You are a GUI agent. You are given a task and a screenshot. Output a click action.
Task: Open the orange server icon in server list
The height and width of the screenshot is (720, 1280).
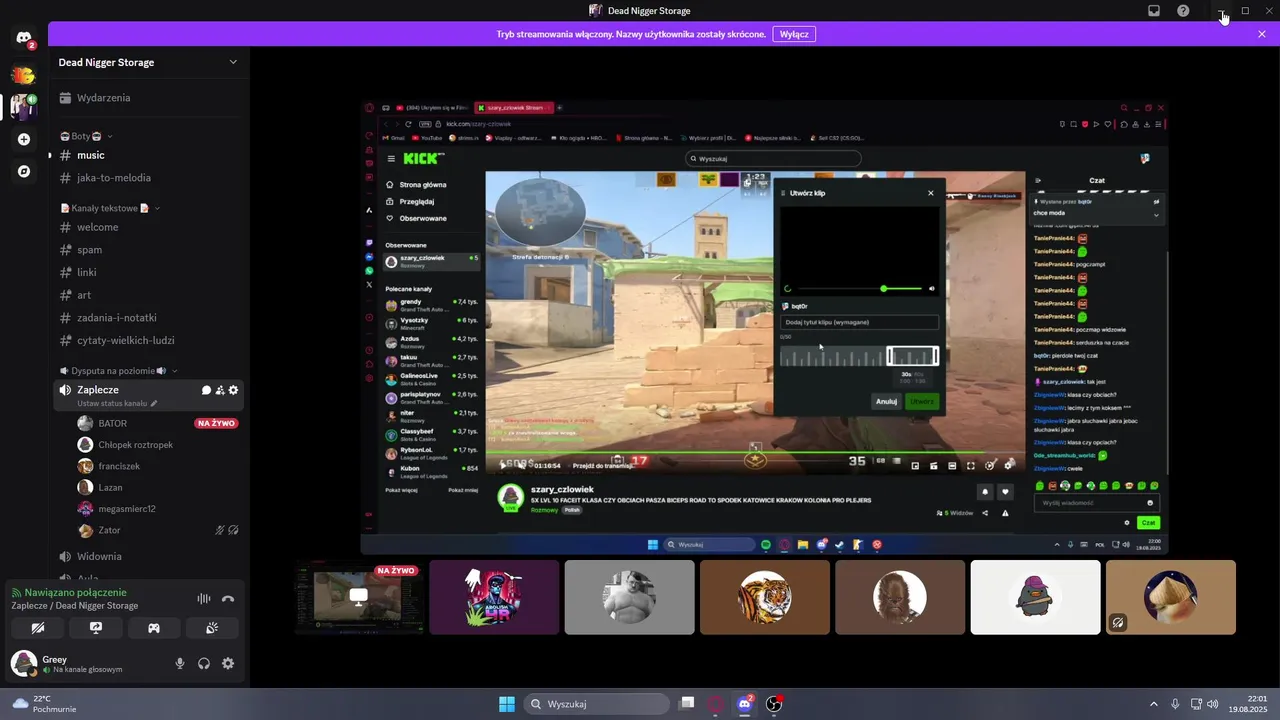24,75
